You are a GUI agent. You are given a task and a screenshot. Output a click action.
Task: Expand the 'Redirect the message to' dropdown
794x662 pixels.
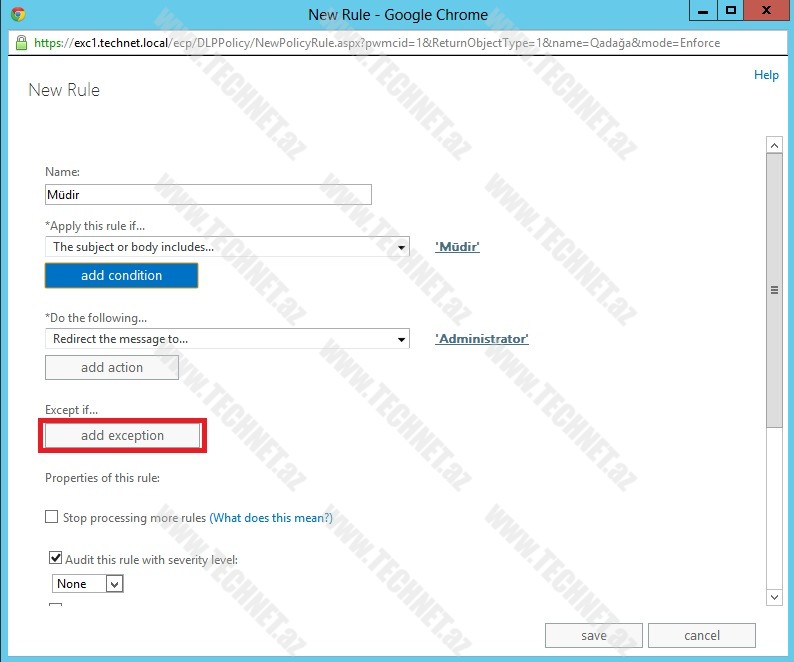pyautogui.click(x=227, y=339)
